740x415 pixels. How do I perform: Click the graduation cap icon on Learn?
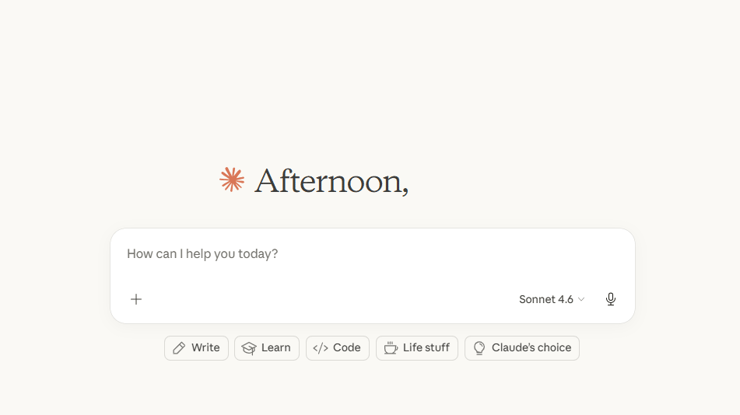(x=249, y=348)
